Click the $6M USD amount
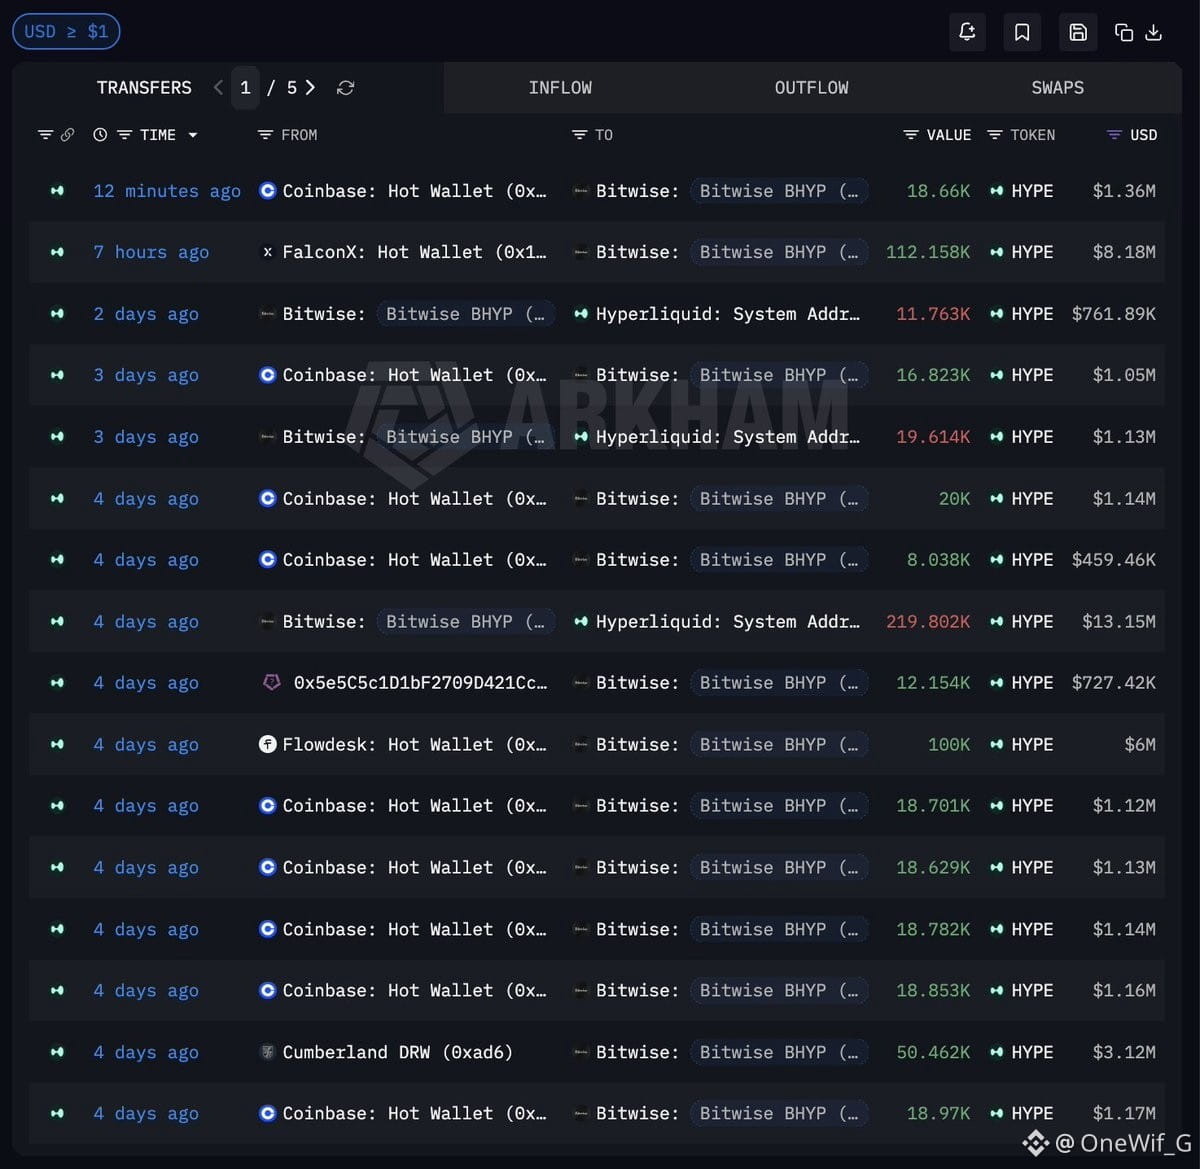 [x=1140, y=744]
